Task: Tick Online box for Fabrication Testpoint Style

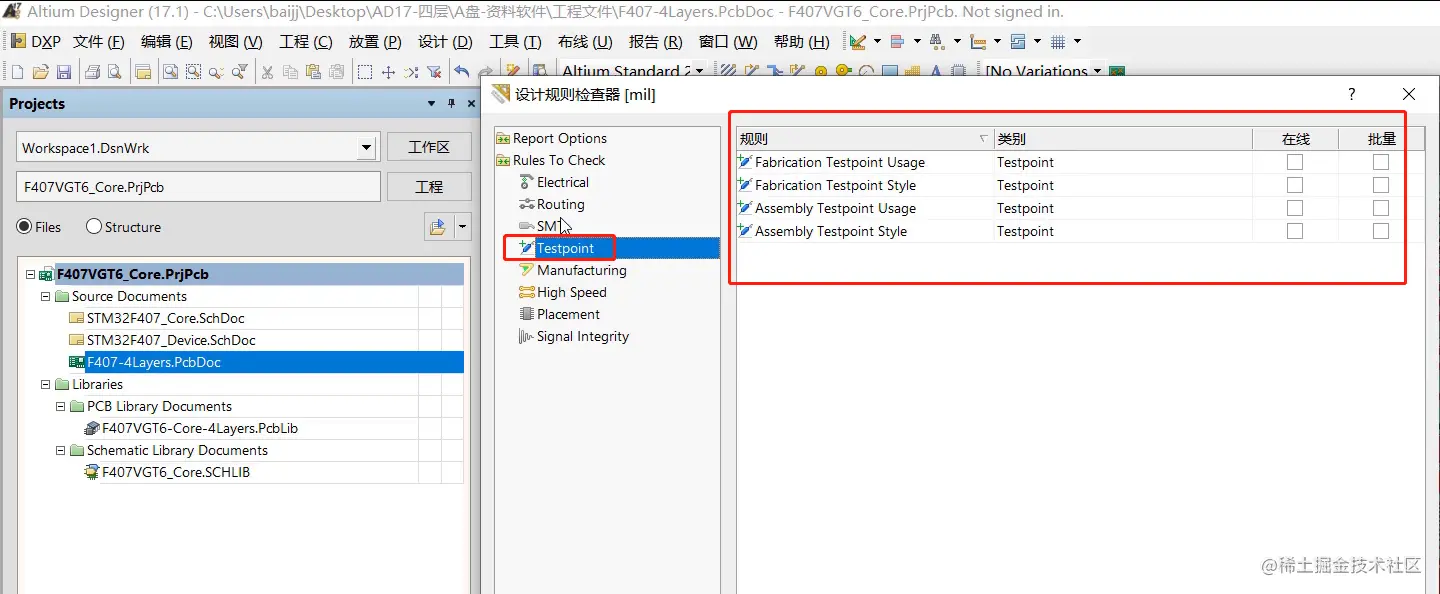Action: point(1295,185)
